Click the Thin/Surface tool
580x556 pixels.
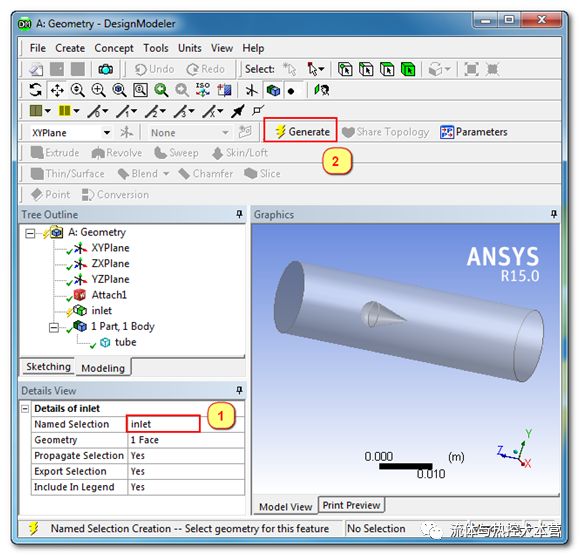click(67, 173)
